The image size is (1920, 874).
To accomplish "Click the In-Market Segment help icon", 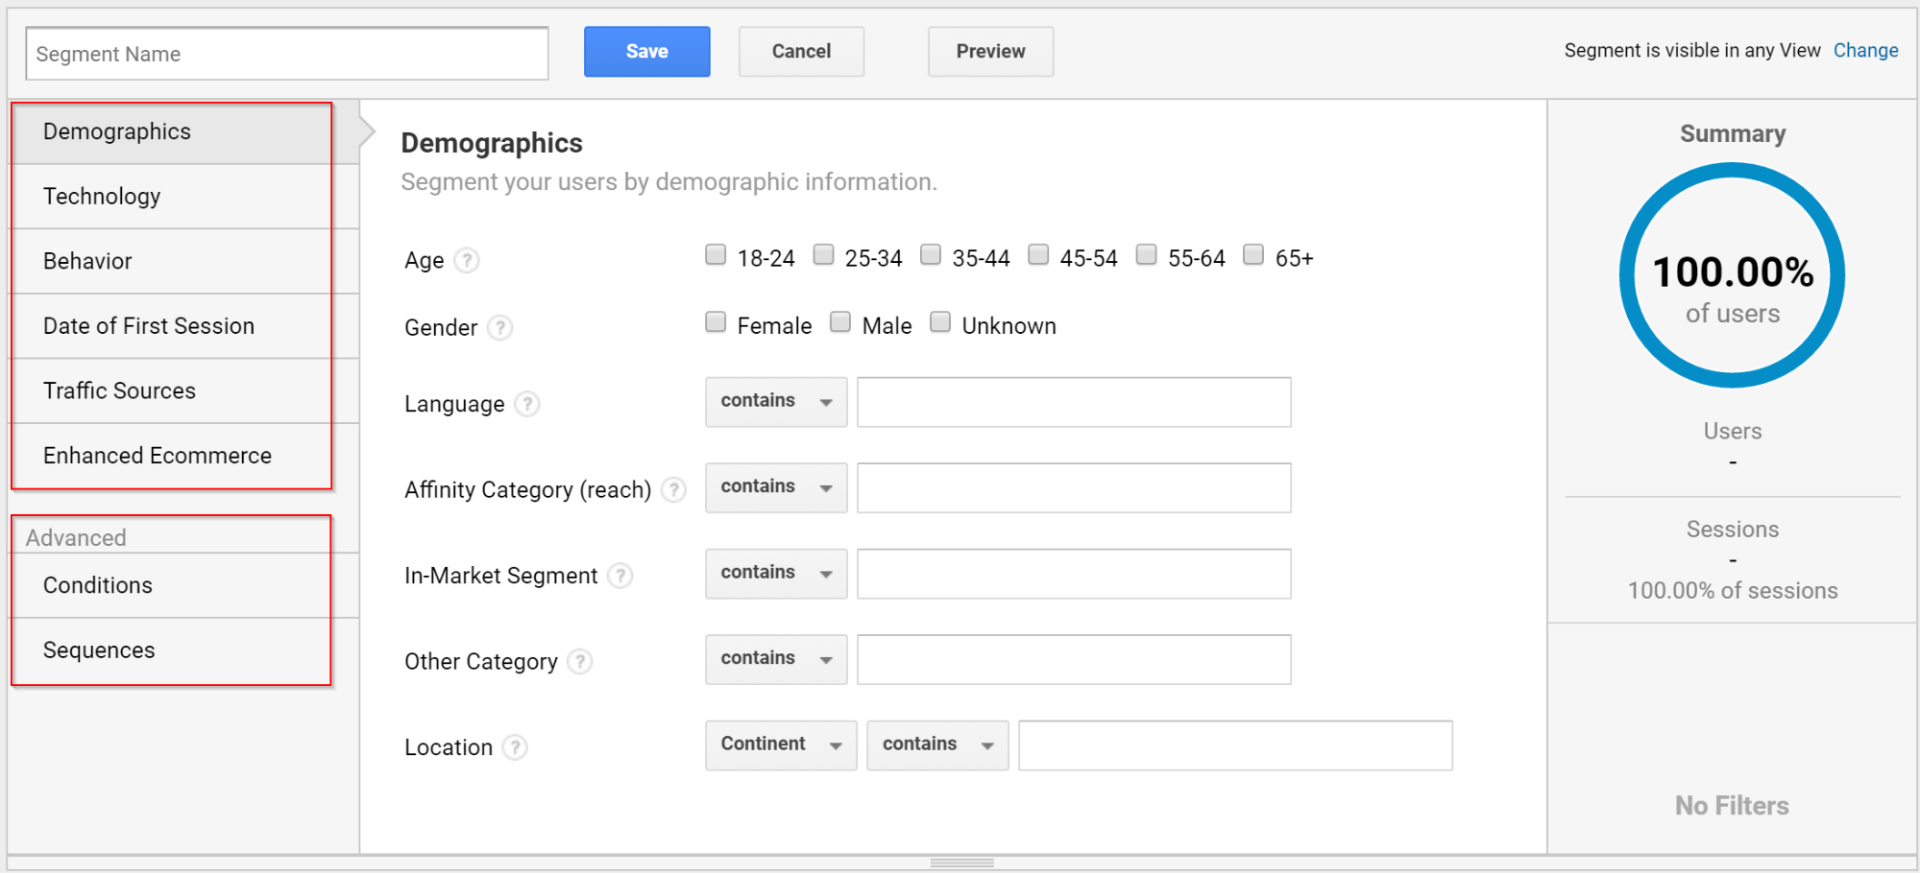I will point(620,576).
